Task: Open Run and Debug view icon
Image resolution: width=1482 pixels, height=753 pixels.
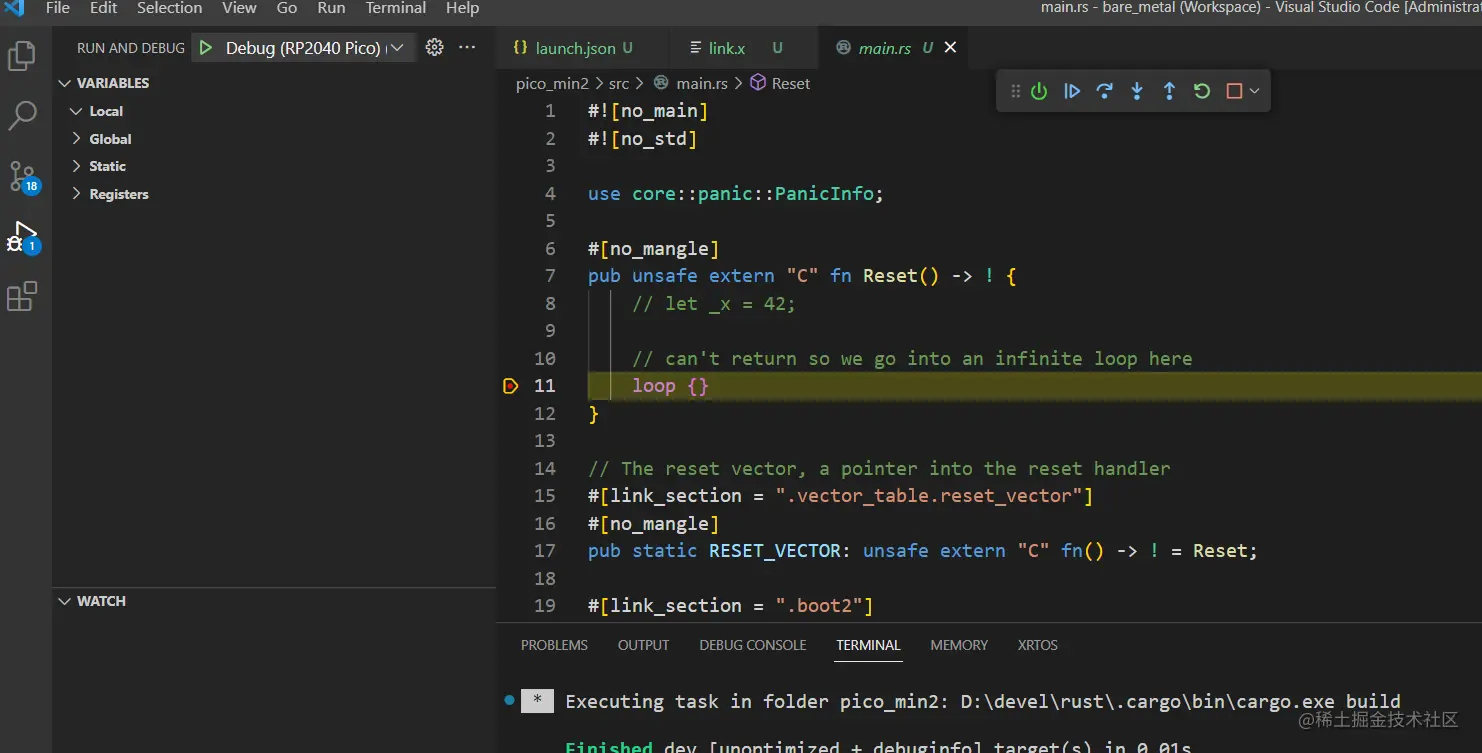Action: [x=22, y=237]
